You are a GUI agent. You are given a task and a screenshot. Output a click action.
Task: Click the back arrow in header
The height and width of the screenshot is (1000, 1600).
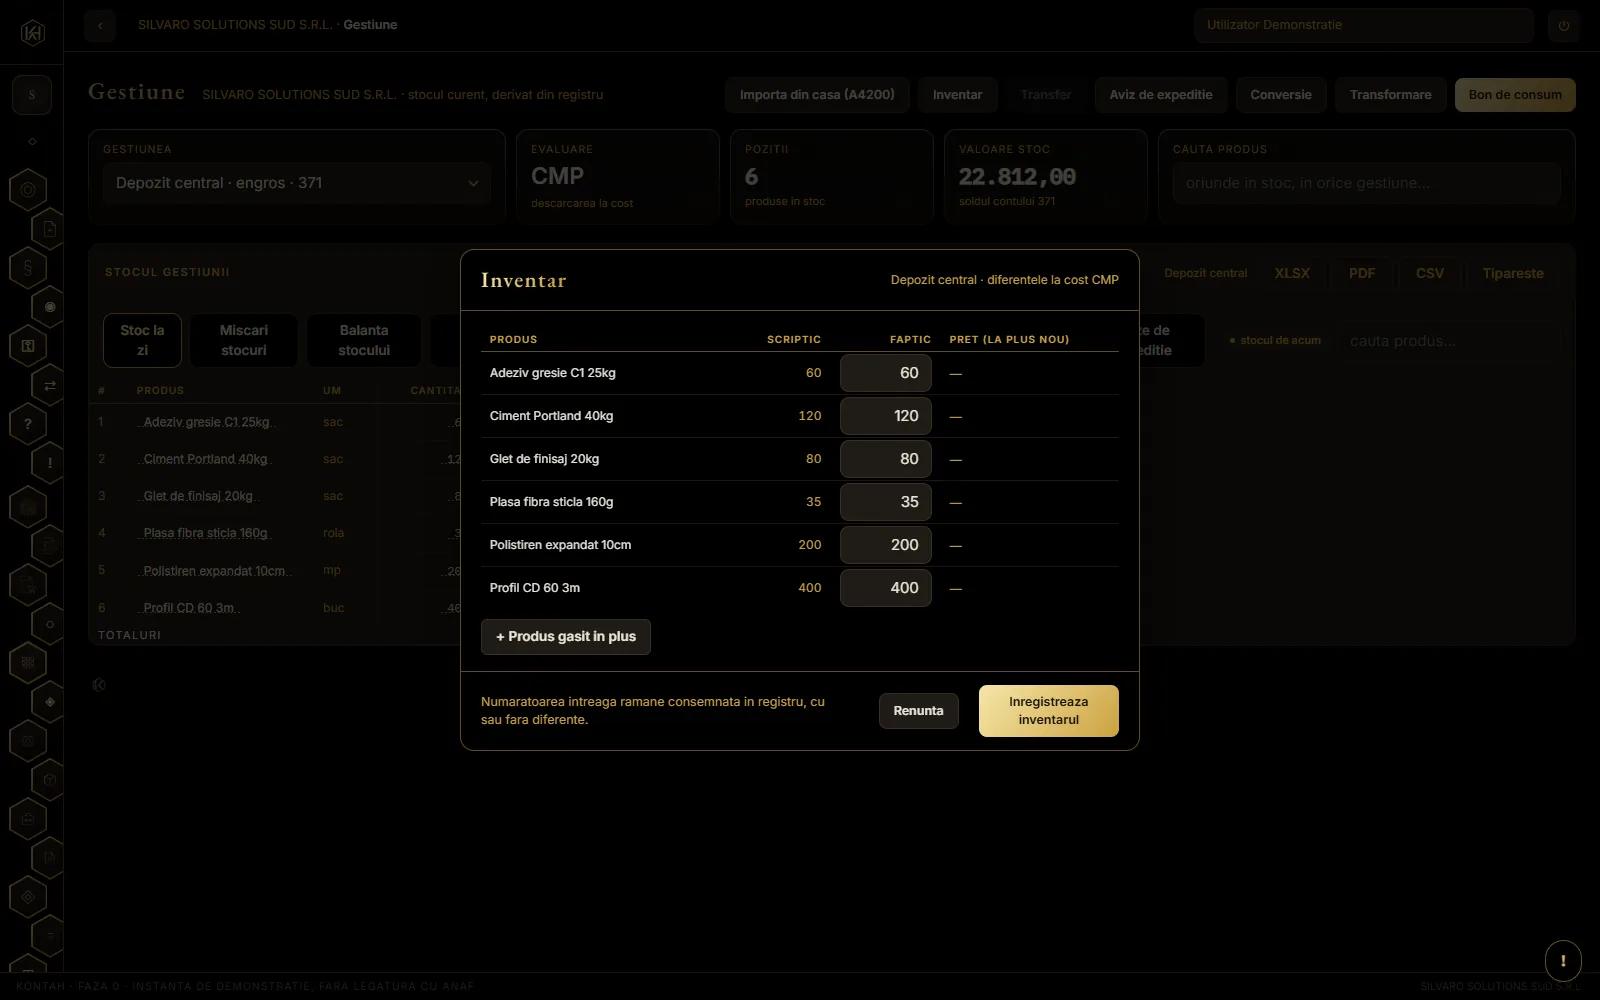100,25
